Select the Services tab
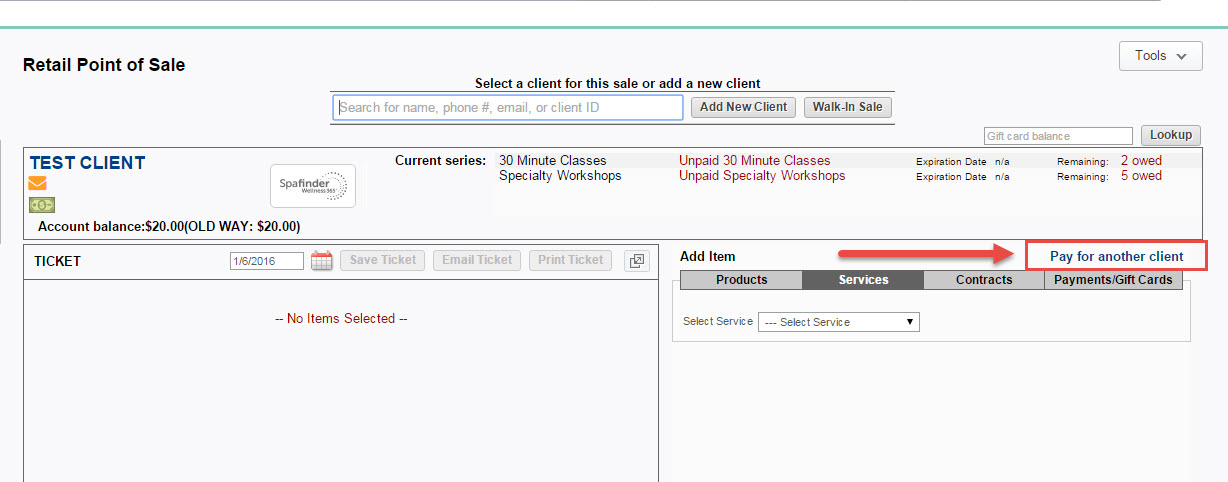Screen dimensions: 1228x482 [x=863, y=280]
